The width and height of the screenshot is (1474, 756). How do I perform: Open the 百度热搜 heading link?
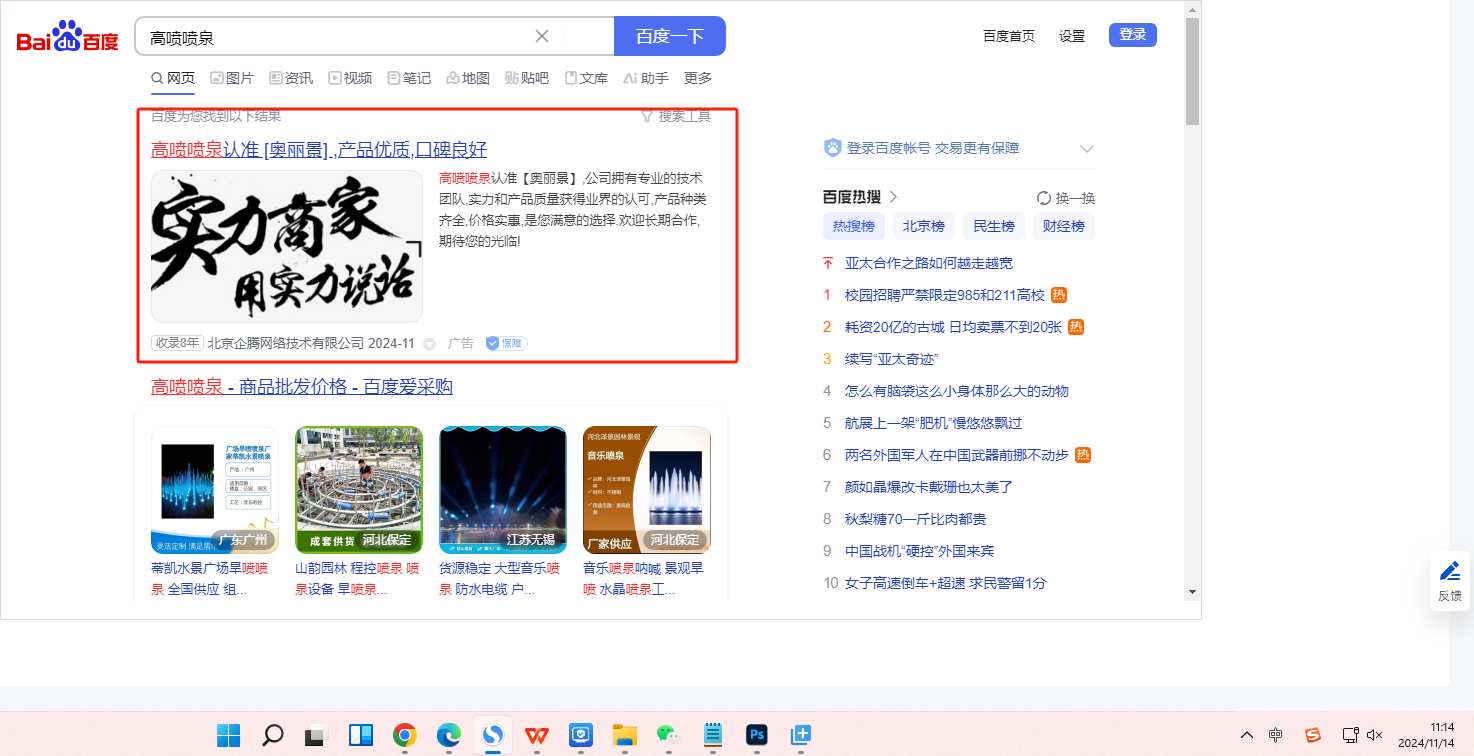[x=860, y=197]
